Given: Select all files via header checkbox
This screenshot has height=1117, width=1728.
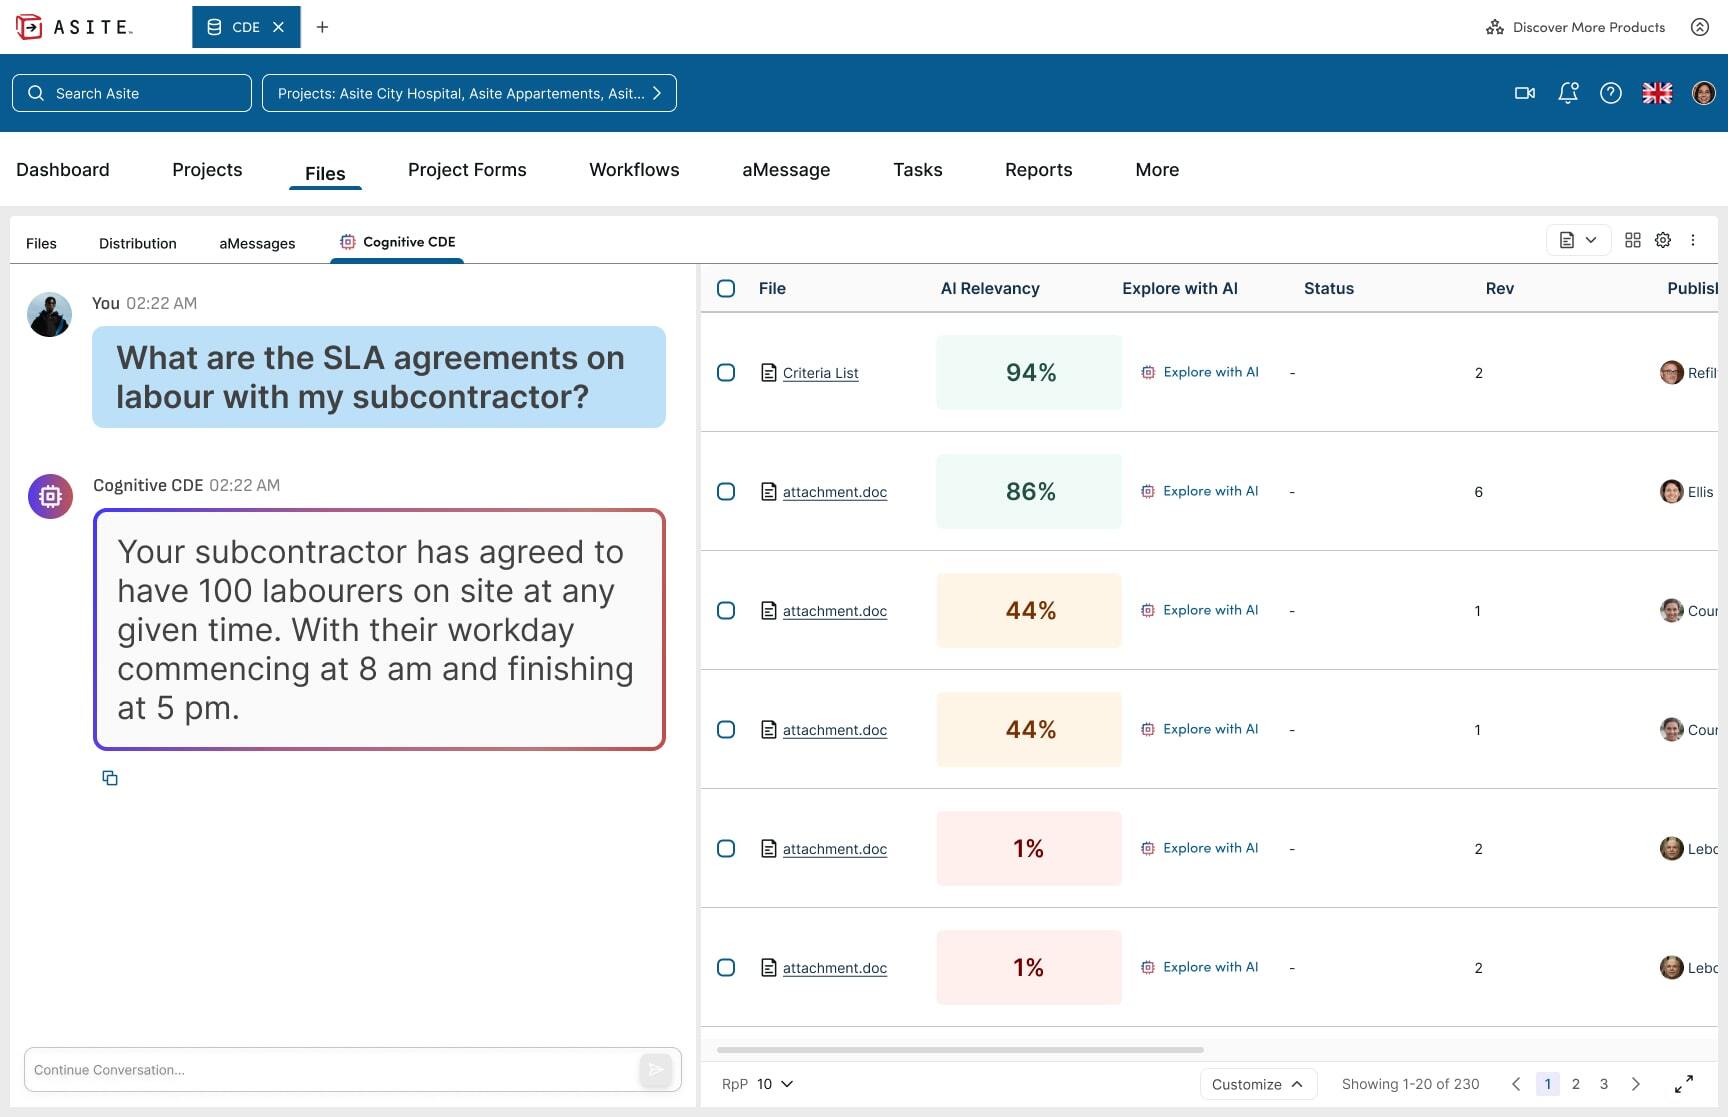Looking at the screenshot, I should click(726, 289).
